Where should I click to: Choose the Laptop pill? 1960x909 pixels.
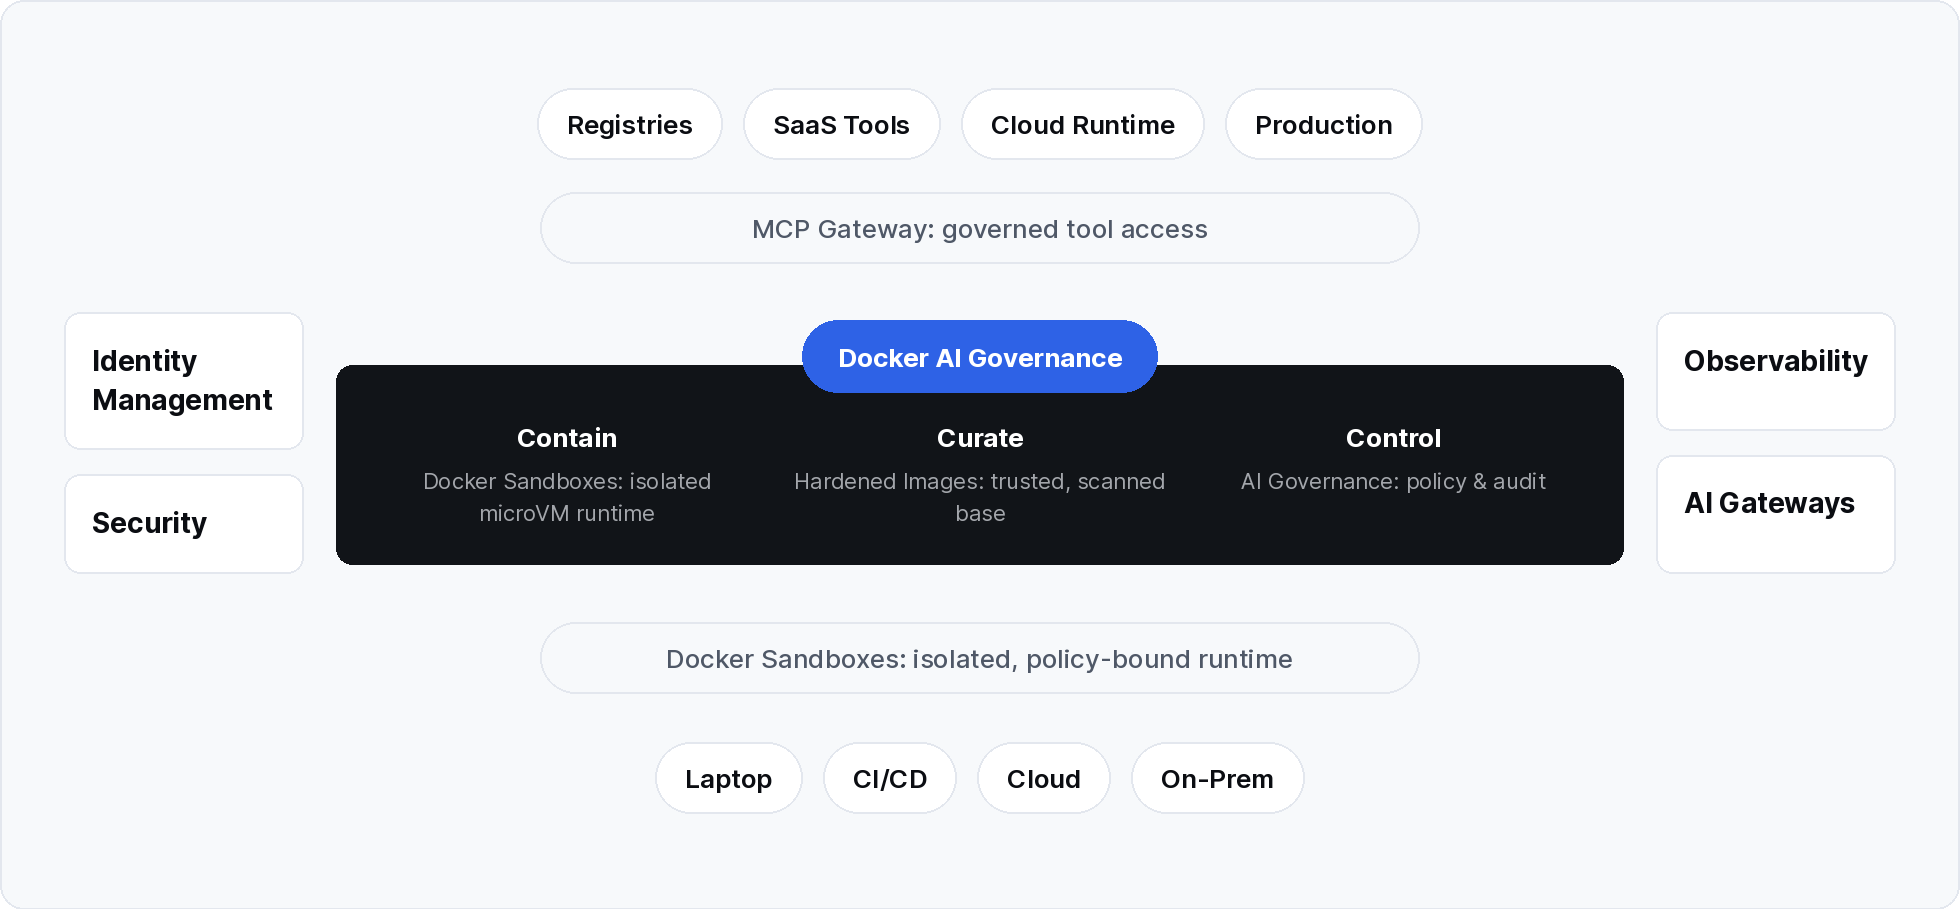(729, 779)
